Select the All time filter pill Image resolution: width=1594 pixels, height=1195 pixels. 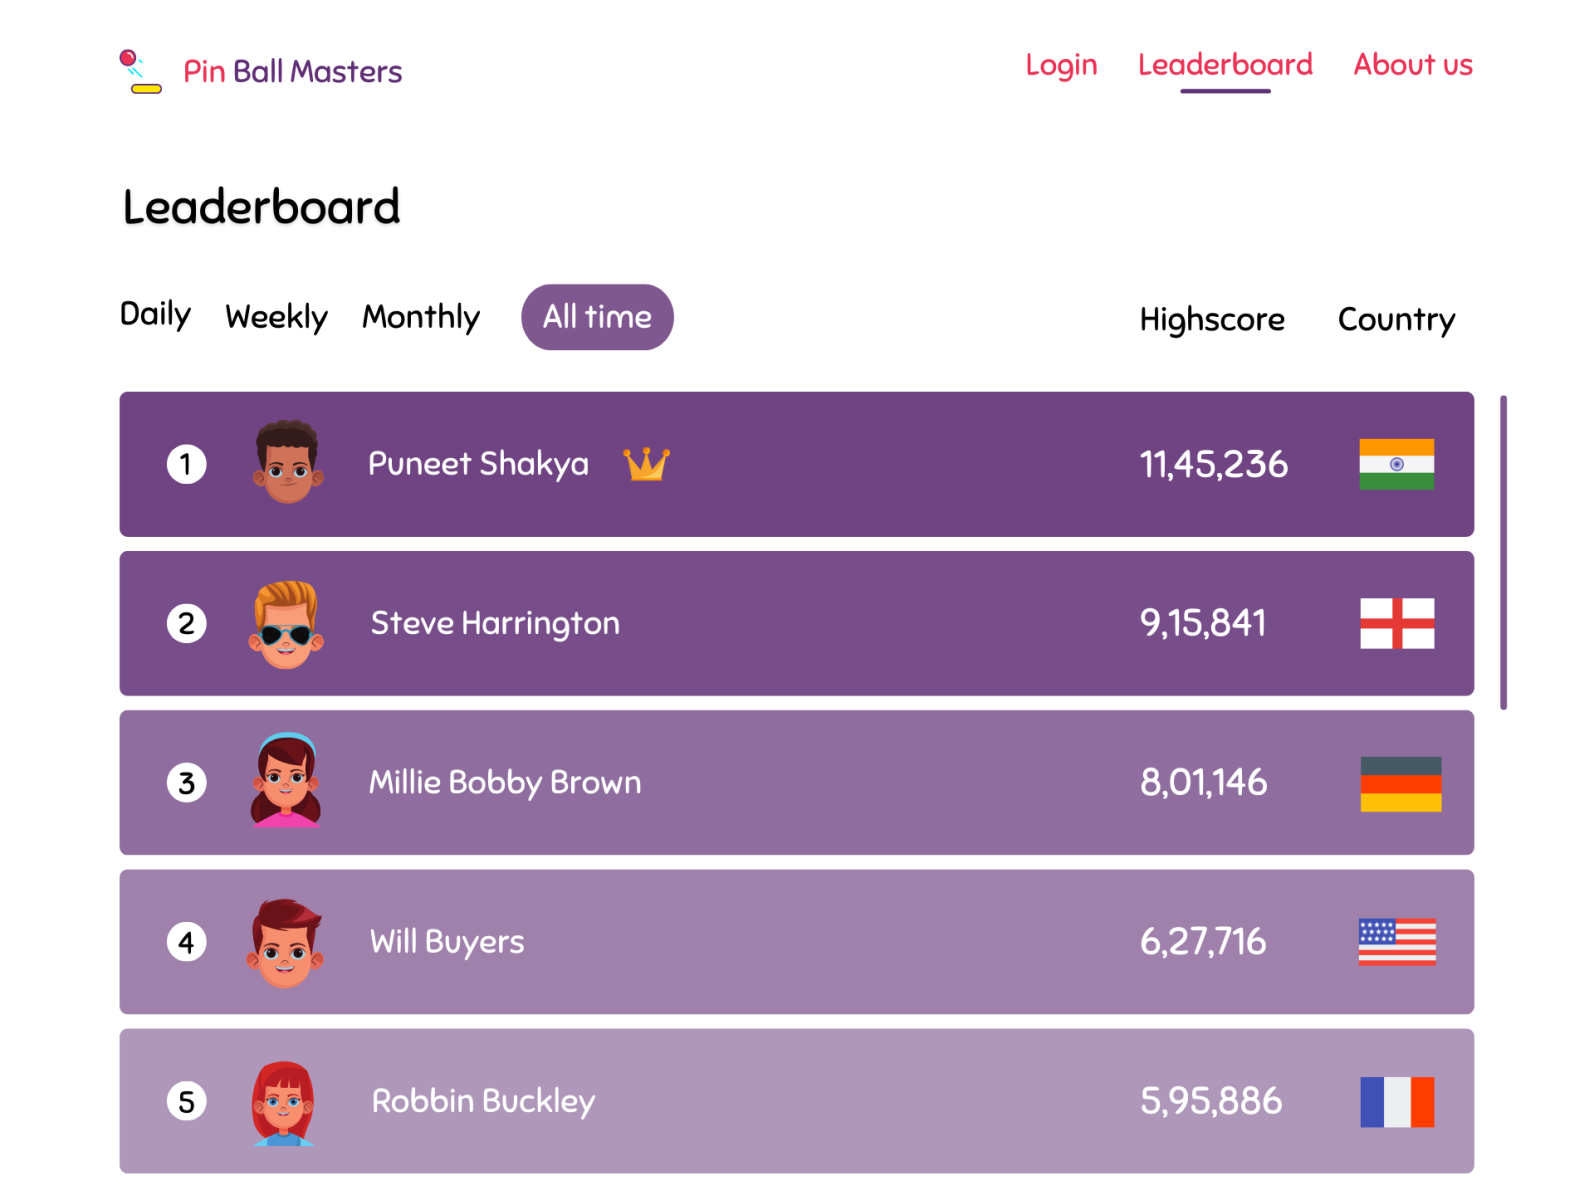[x=597, y=317]
